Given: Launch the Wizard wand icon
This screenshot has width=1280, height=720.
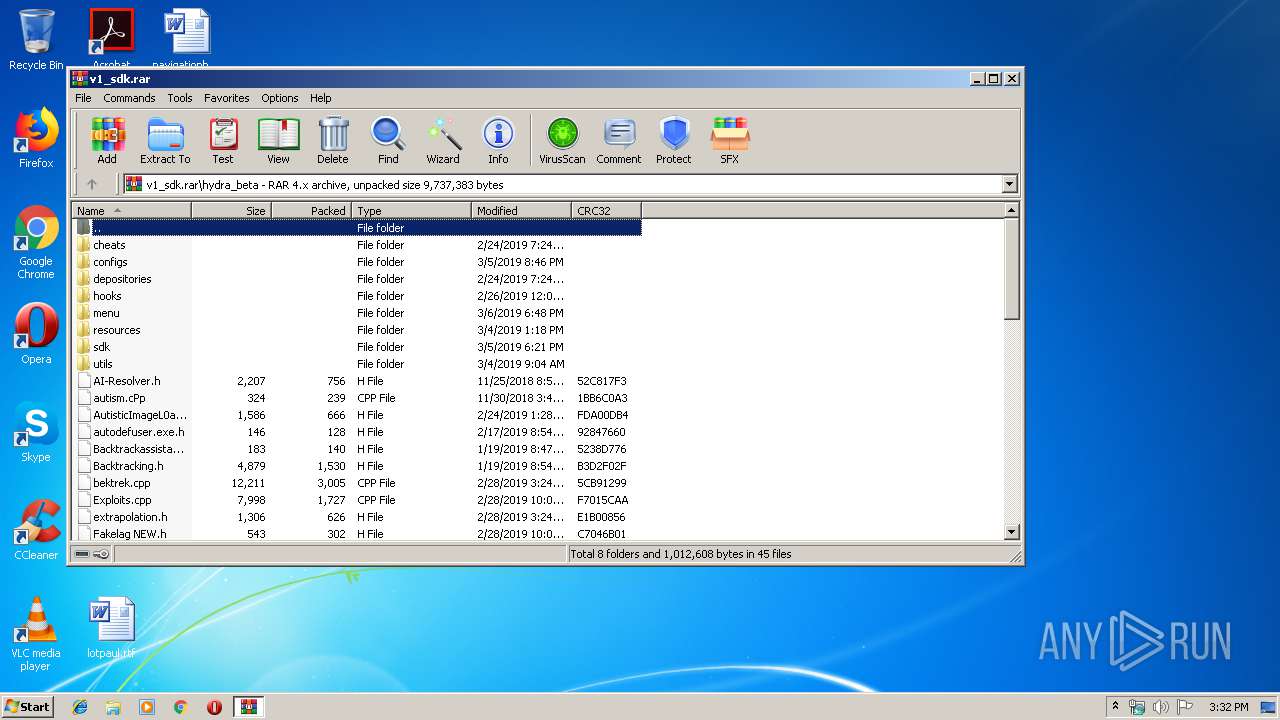Looking at the screenshot, I should tap(443, 141).
